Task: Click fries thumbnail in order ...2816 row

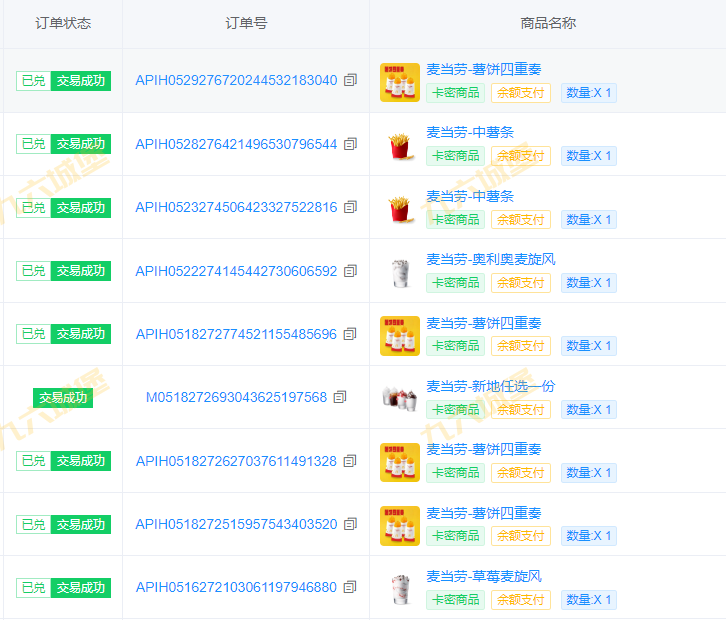Action: tap(400, 209)
